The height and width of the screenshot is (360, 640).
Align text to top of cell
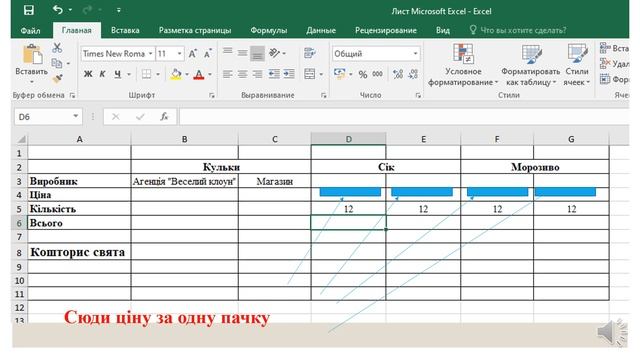(228, 52)
